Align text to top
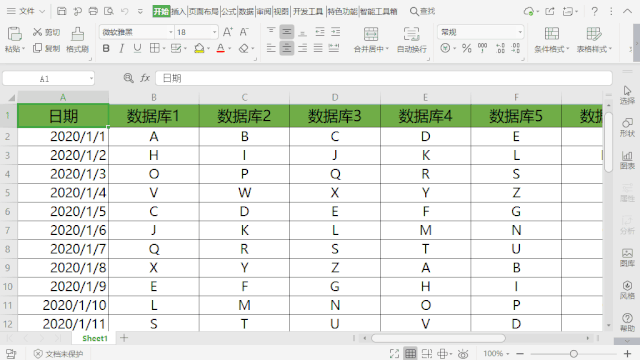 pos(271,32)
